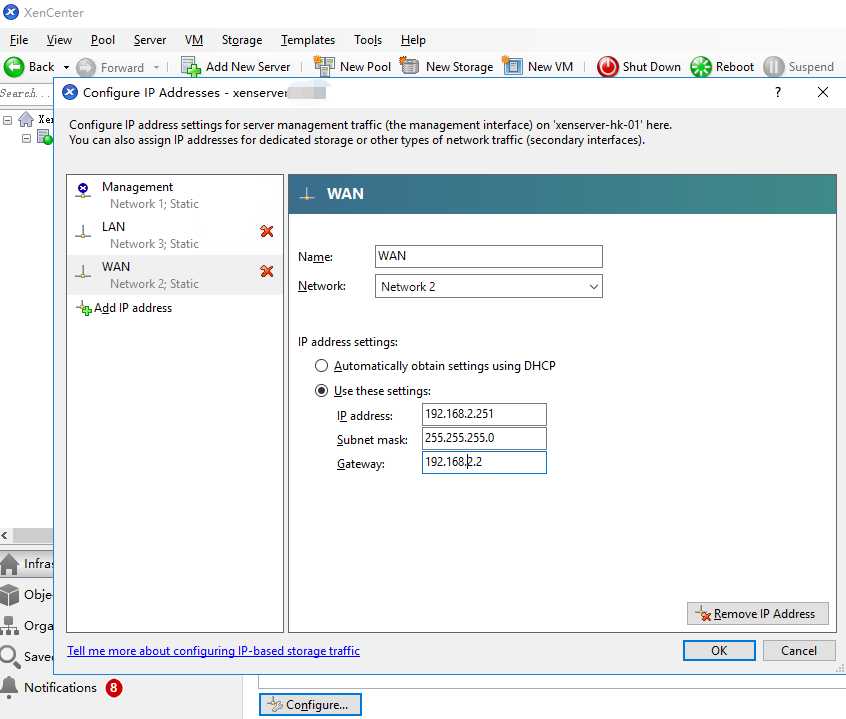The width and height of the screenshot is (846, 719).
Task: Open the Back history dropdown arrow
Action: pos(66,67)
